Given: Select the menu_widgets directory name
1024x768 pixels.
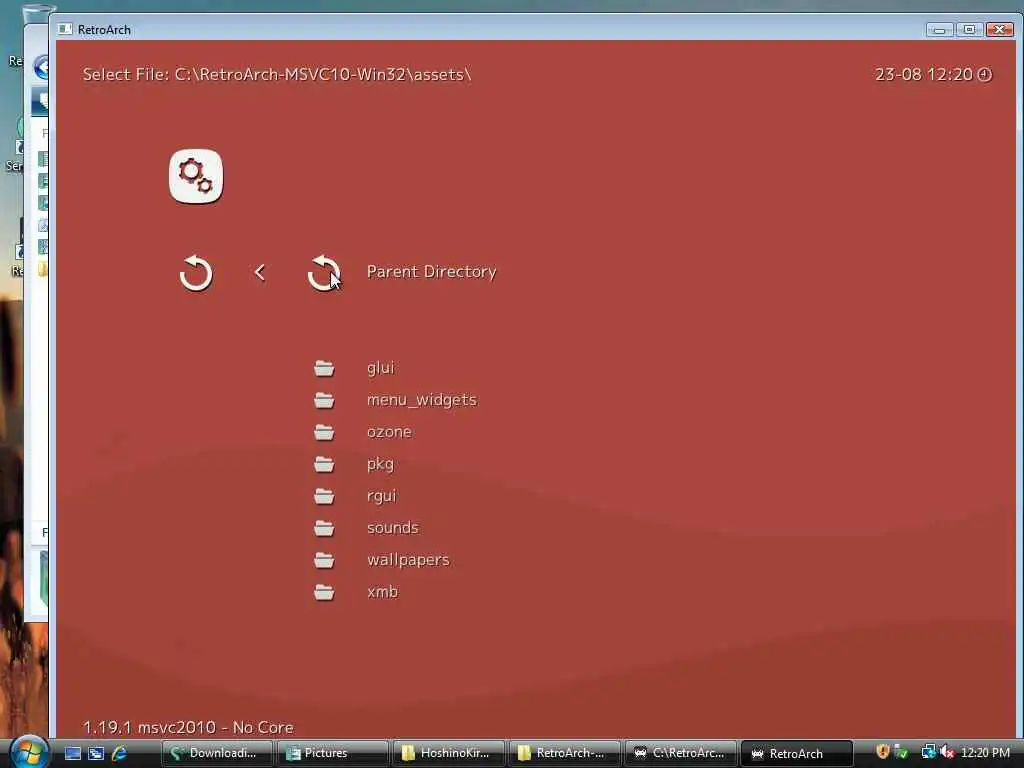Looking at the screenshot, I should (x=422, y=400).
